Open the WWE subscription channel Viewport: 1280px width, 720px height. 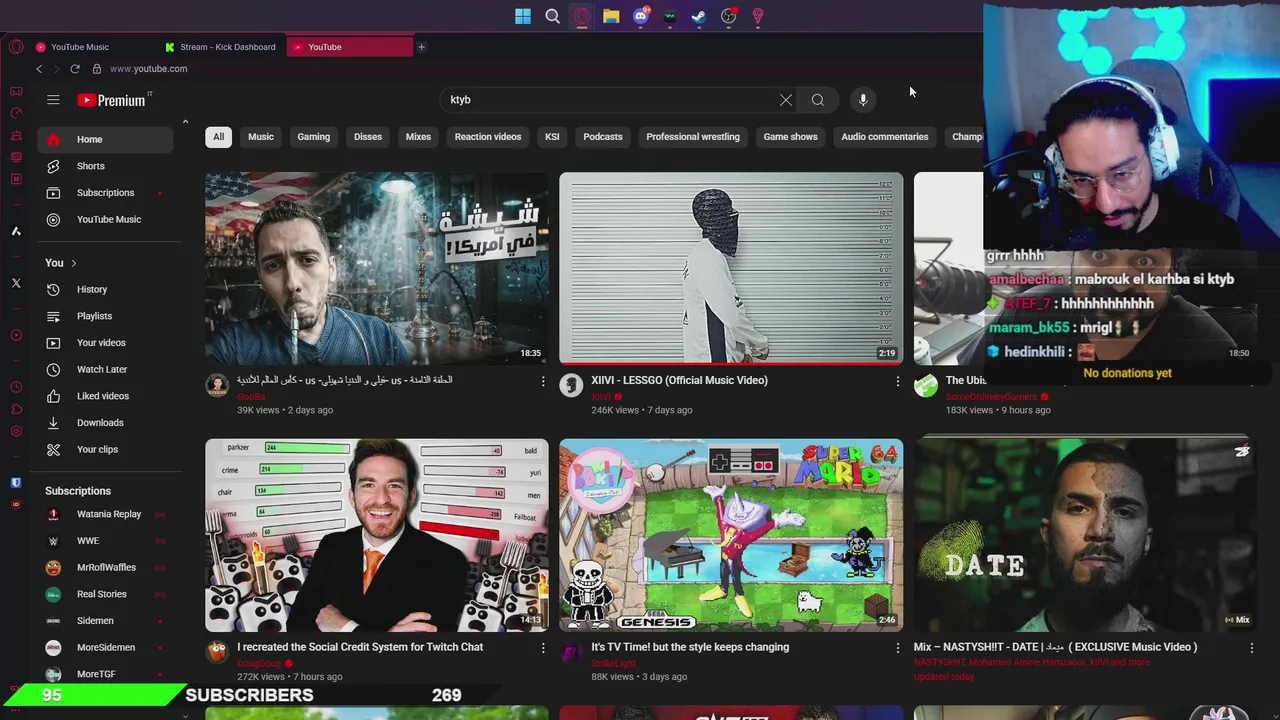[x=105, y=541]
